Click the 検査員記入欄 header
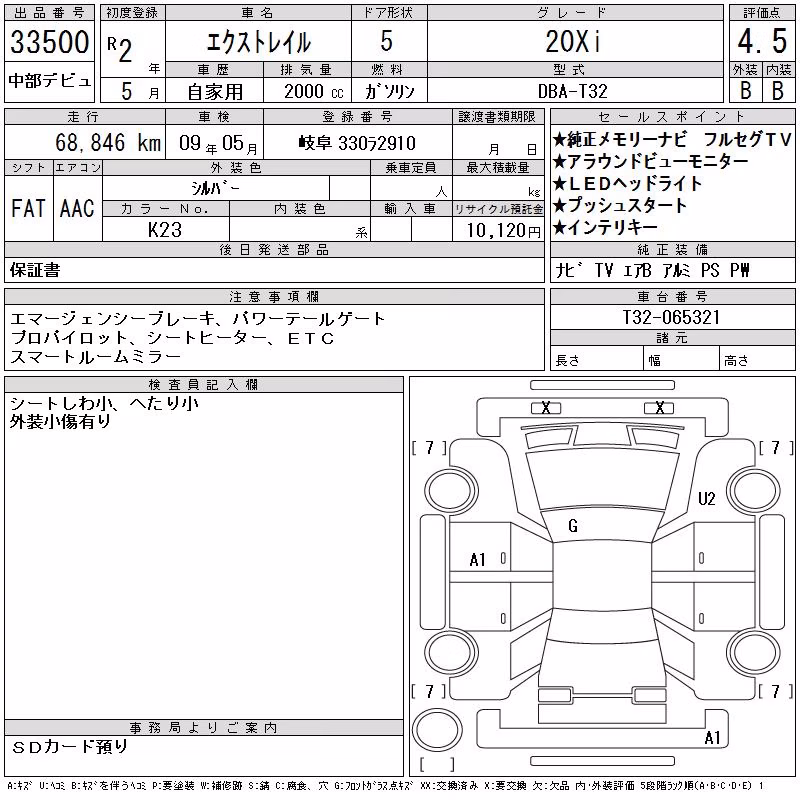Screen dimensions: 800x800 point(203,384)
